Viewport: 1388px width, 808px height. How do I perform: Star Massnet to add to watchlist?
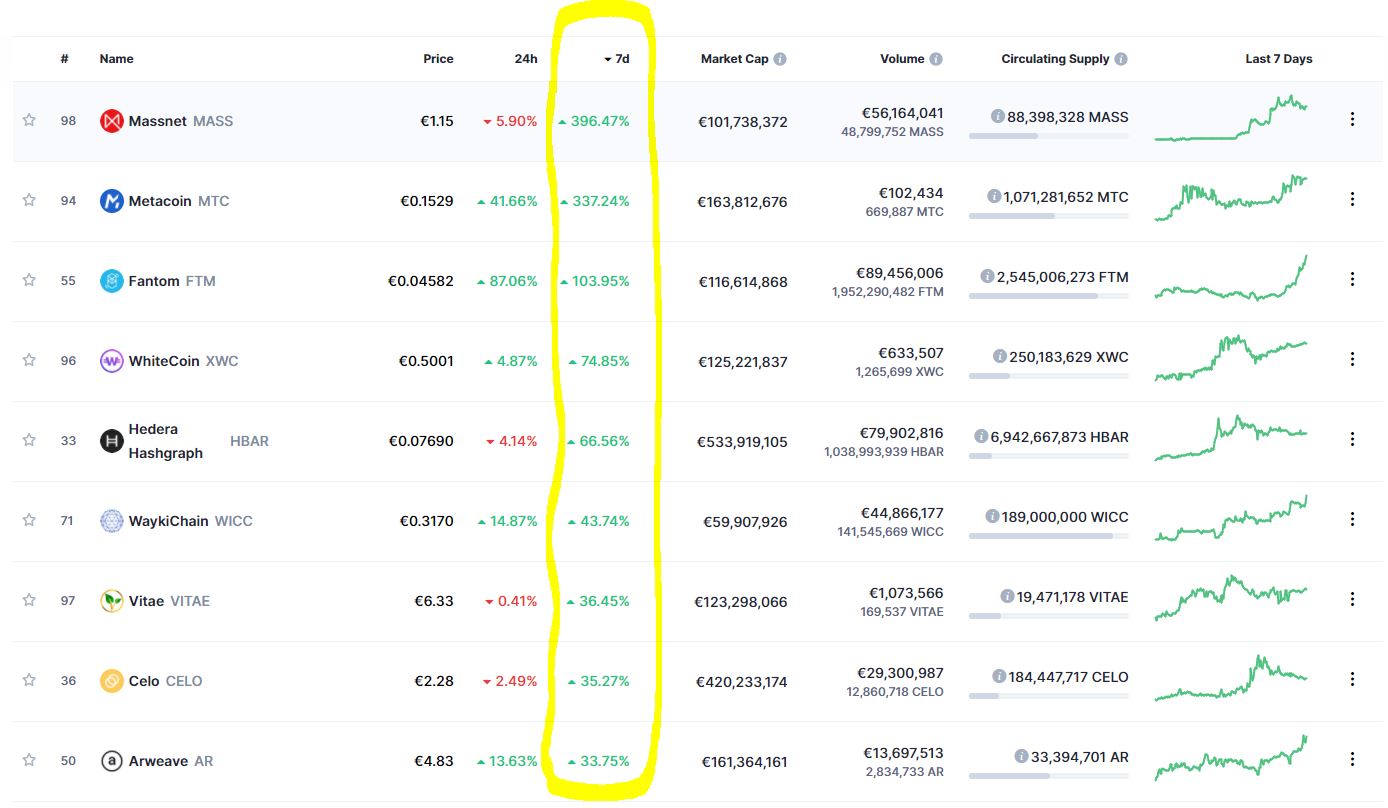tap(29, 120)
